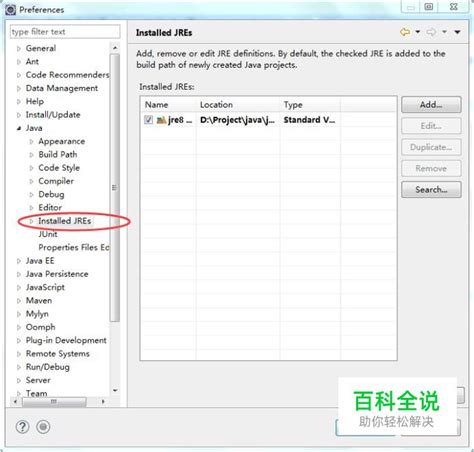Expand the Install/Update node

coord(19,115)
